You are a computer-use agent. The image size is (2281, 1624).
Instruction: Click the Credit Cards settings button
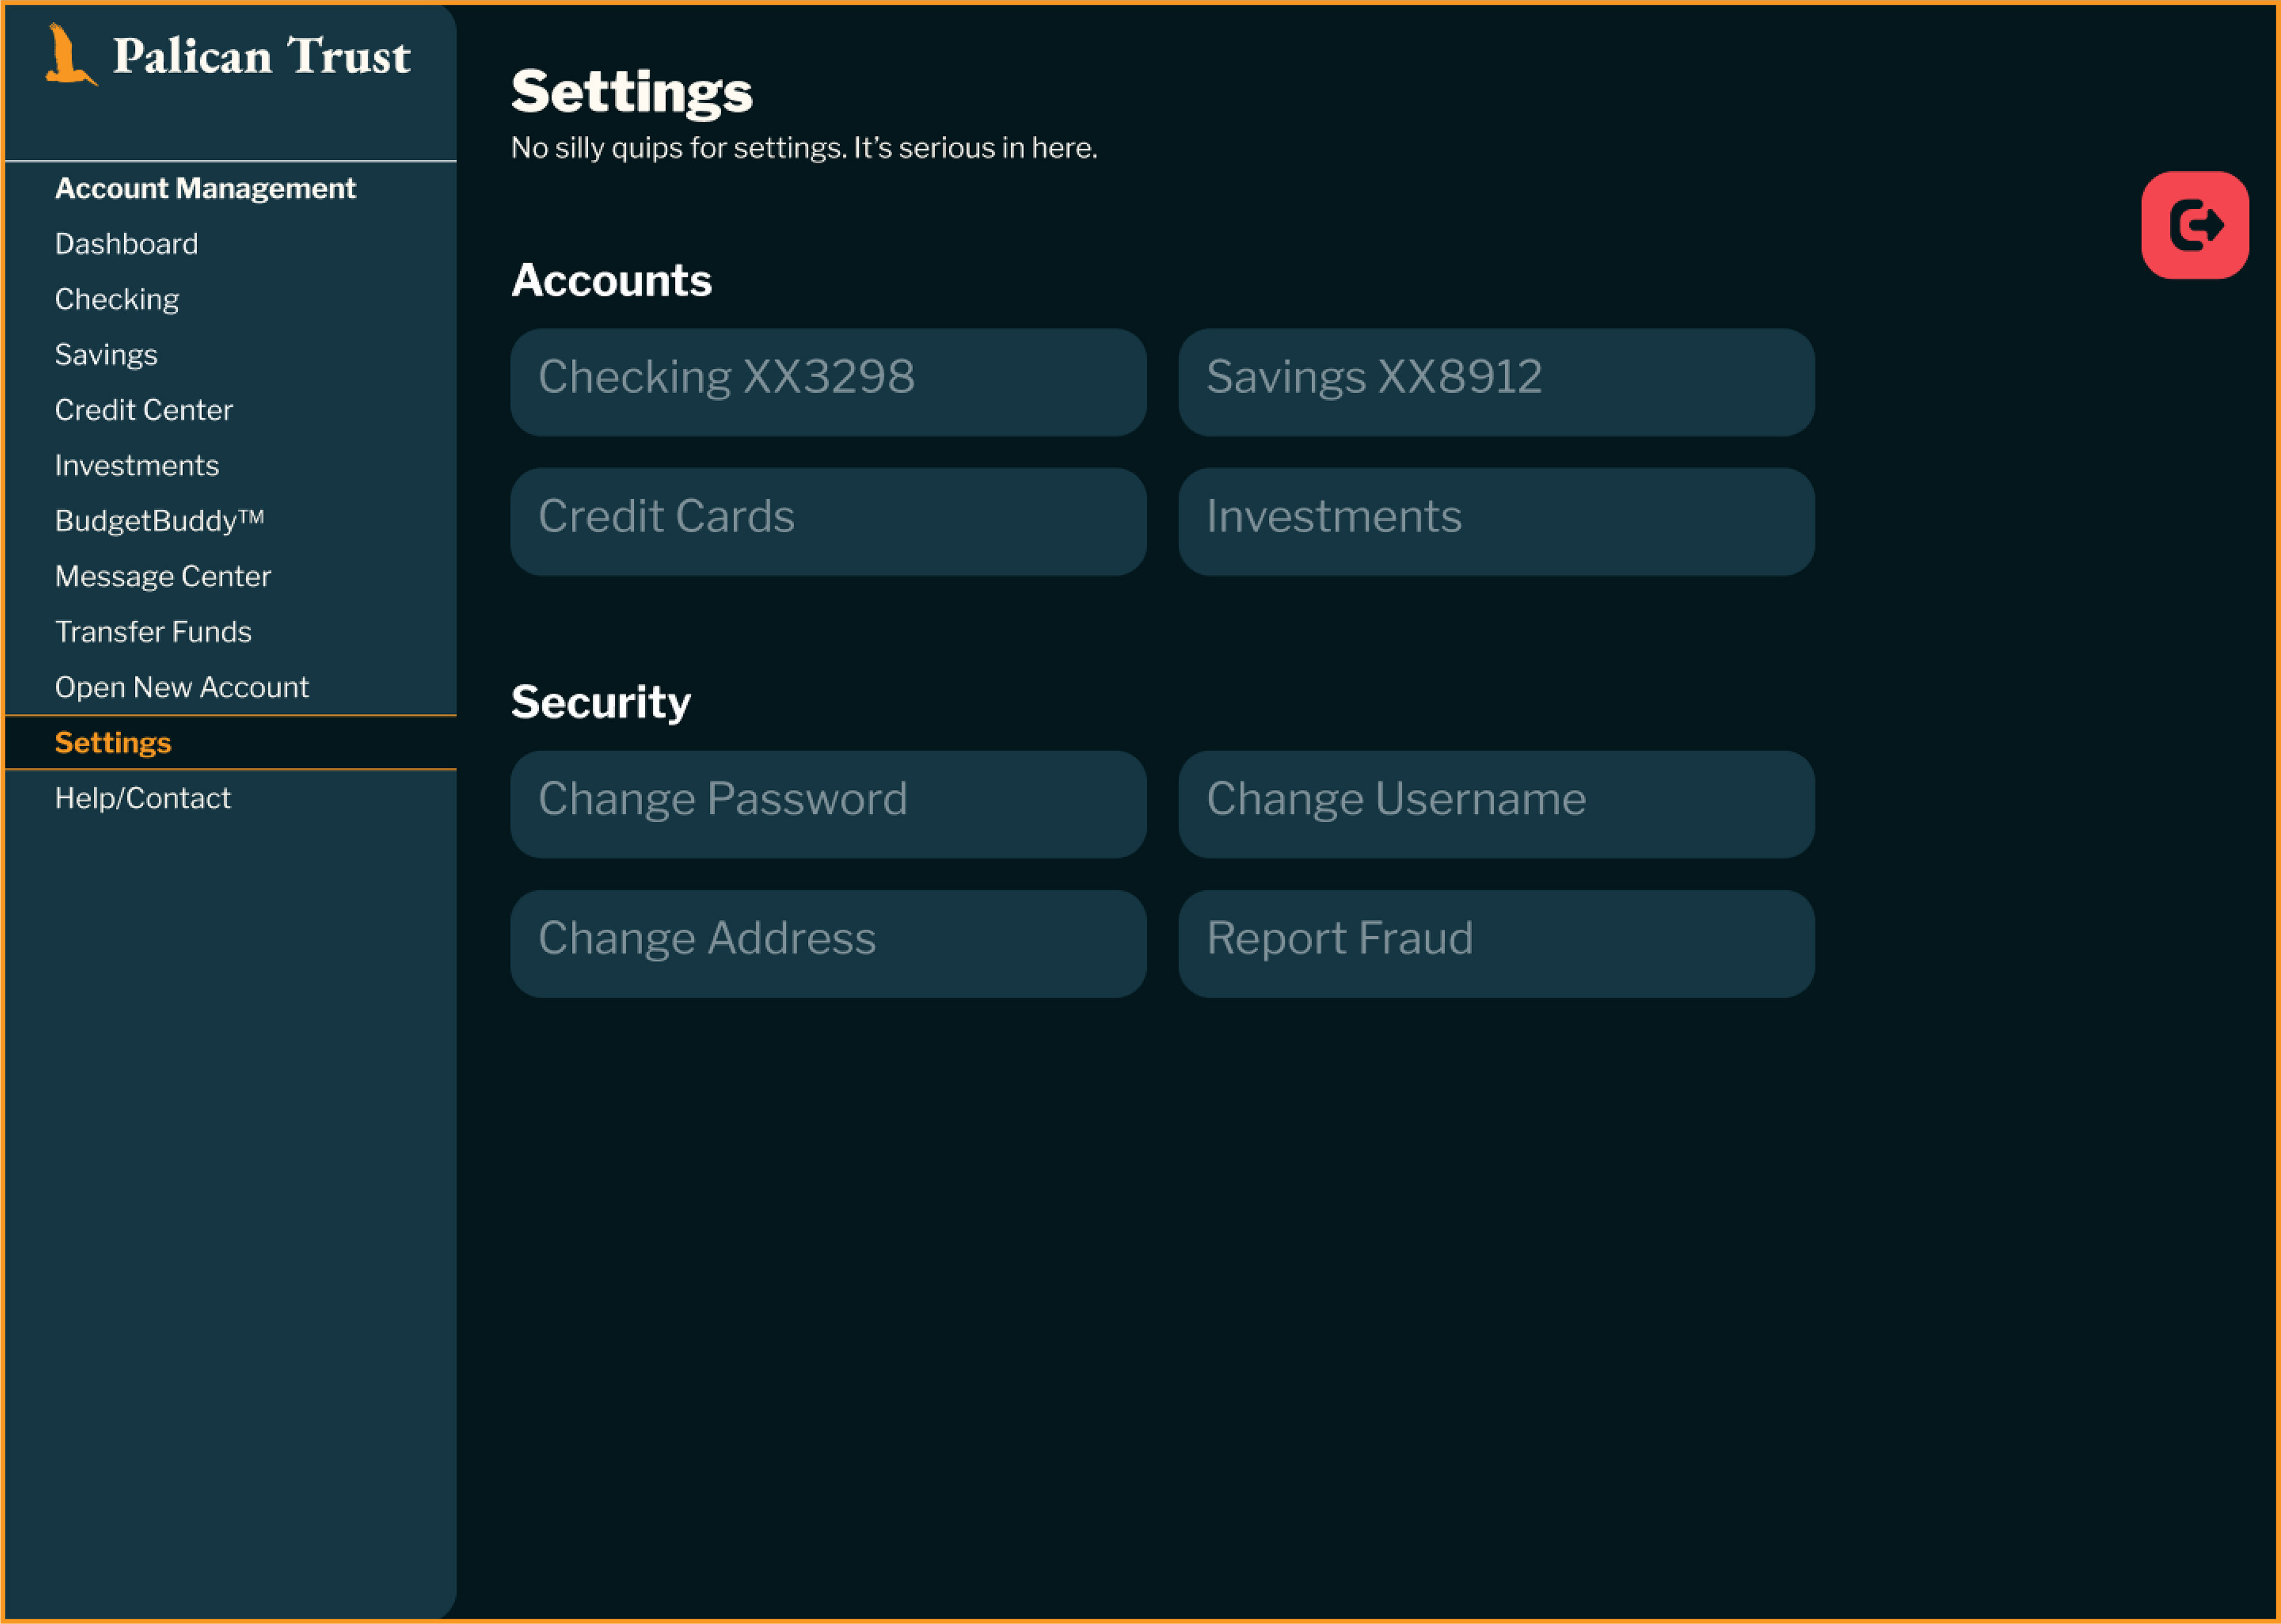coord(828,522)
